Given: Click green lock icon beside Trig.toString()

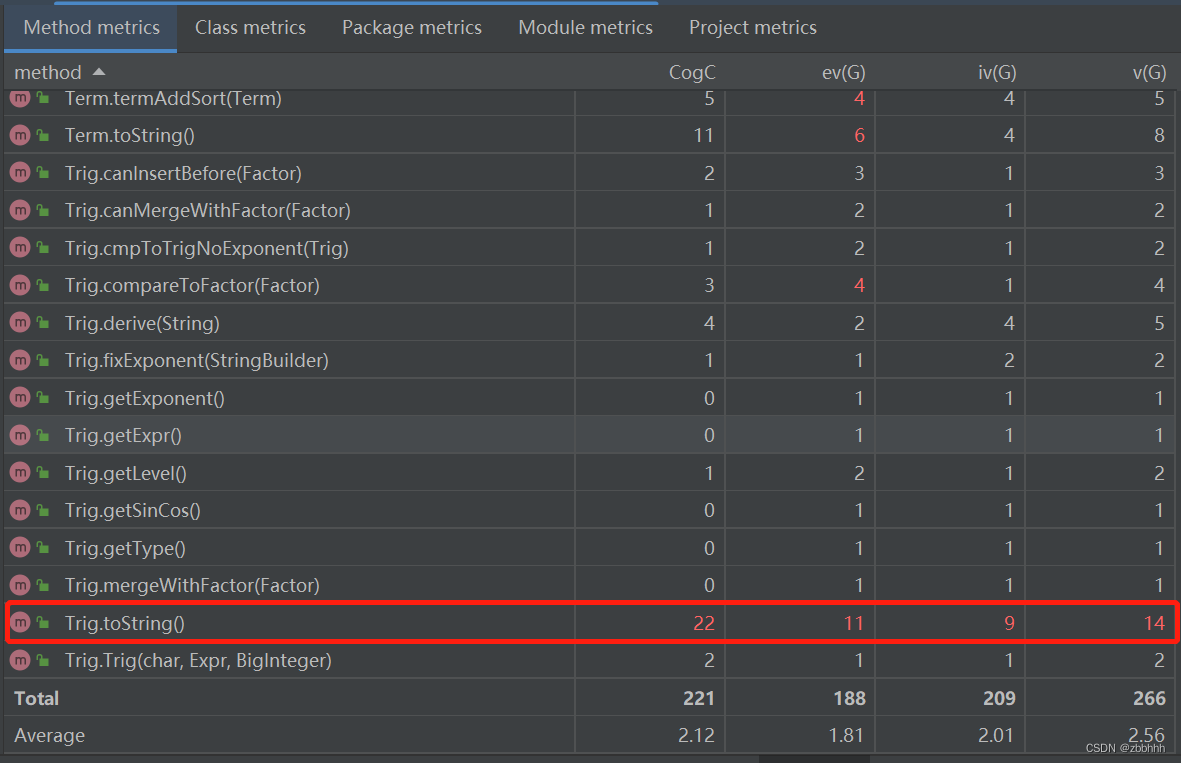Looking at the screenshot, I should click(x=44, y=622).
